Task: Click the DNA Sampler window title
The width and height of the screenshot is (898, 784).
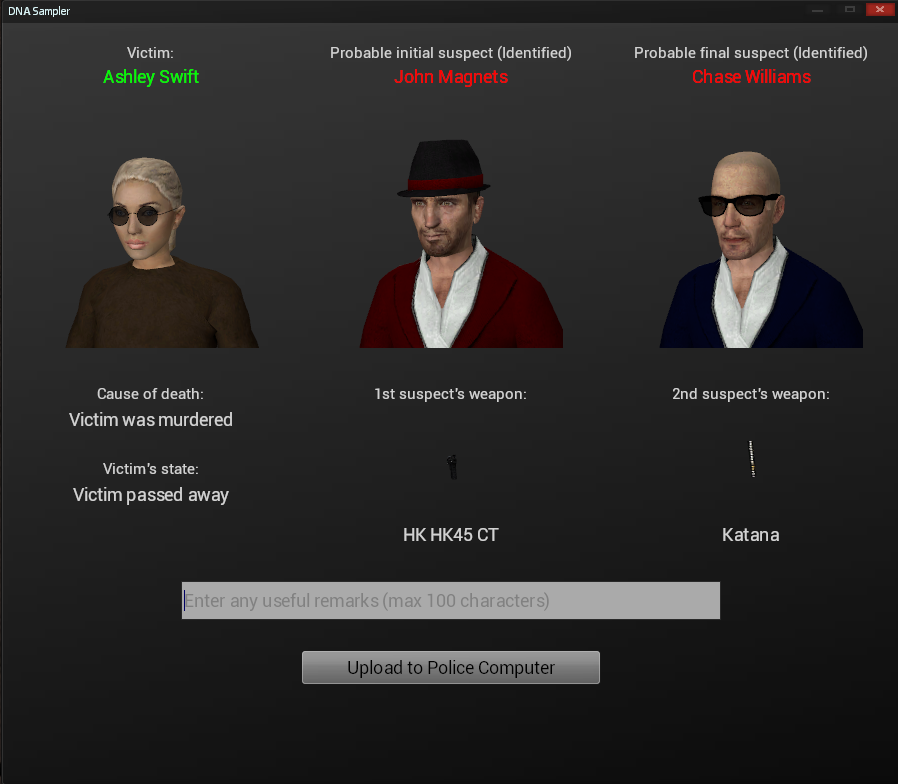Action: 39,11
